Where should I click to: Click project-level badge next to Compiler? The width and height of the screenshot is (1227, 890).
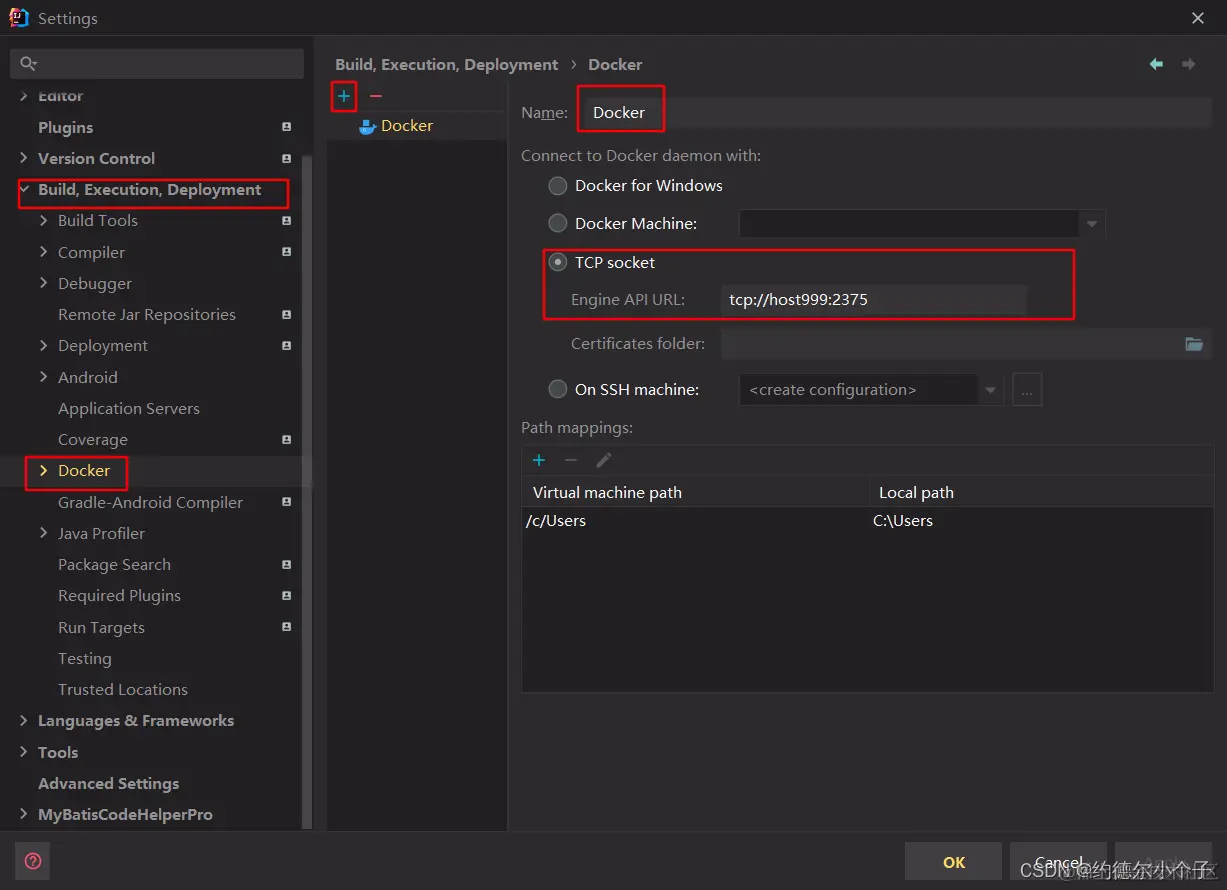[287, 252]
